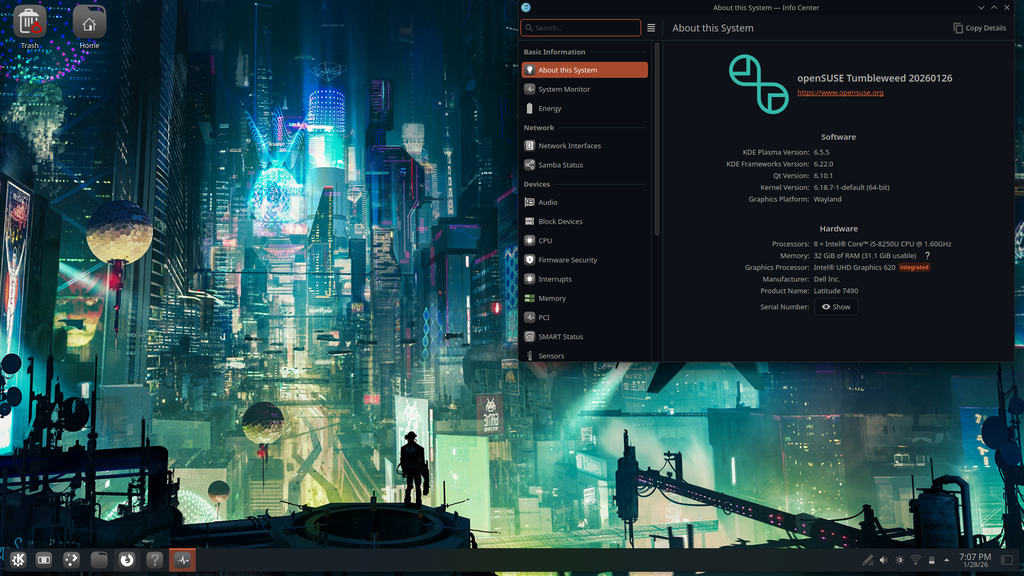Expand hidden system tray icons arrow
This screenshot has height=576, width=1024.
coord(946,560)
